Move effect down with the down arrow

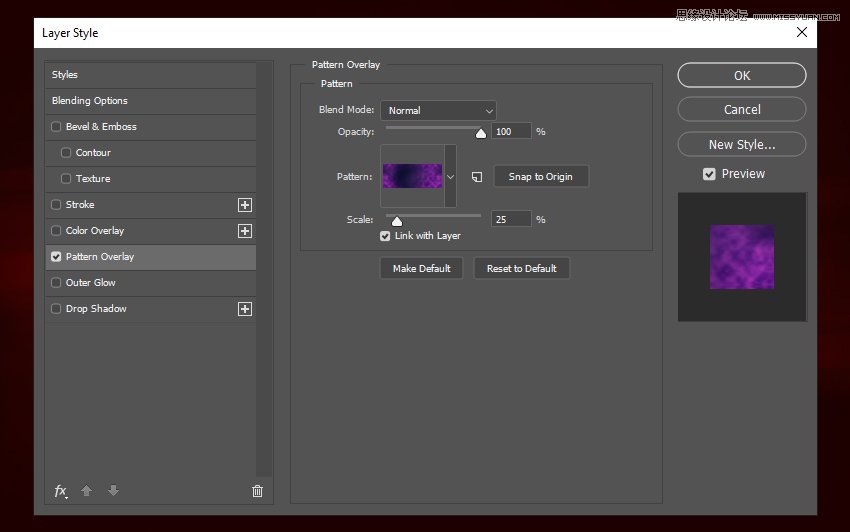(113, 491)
